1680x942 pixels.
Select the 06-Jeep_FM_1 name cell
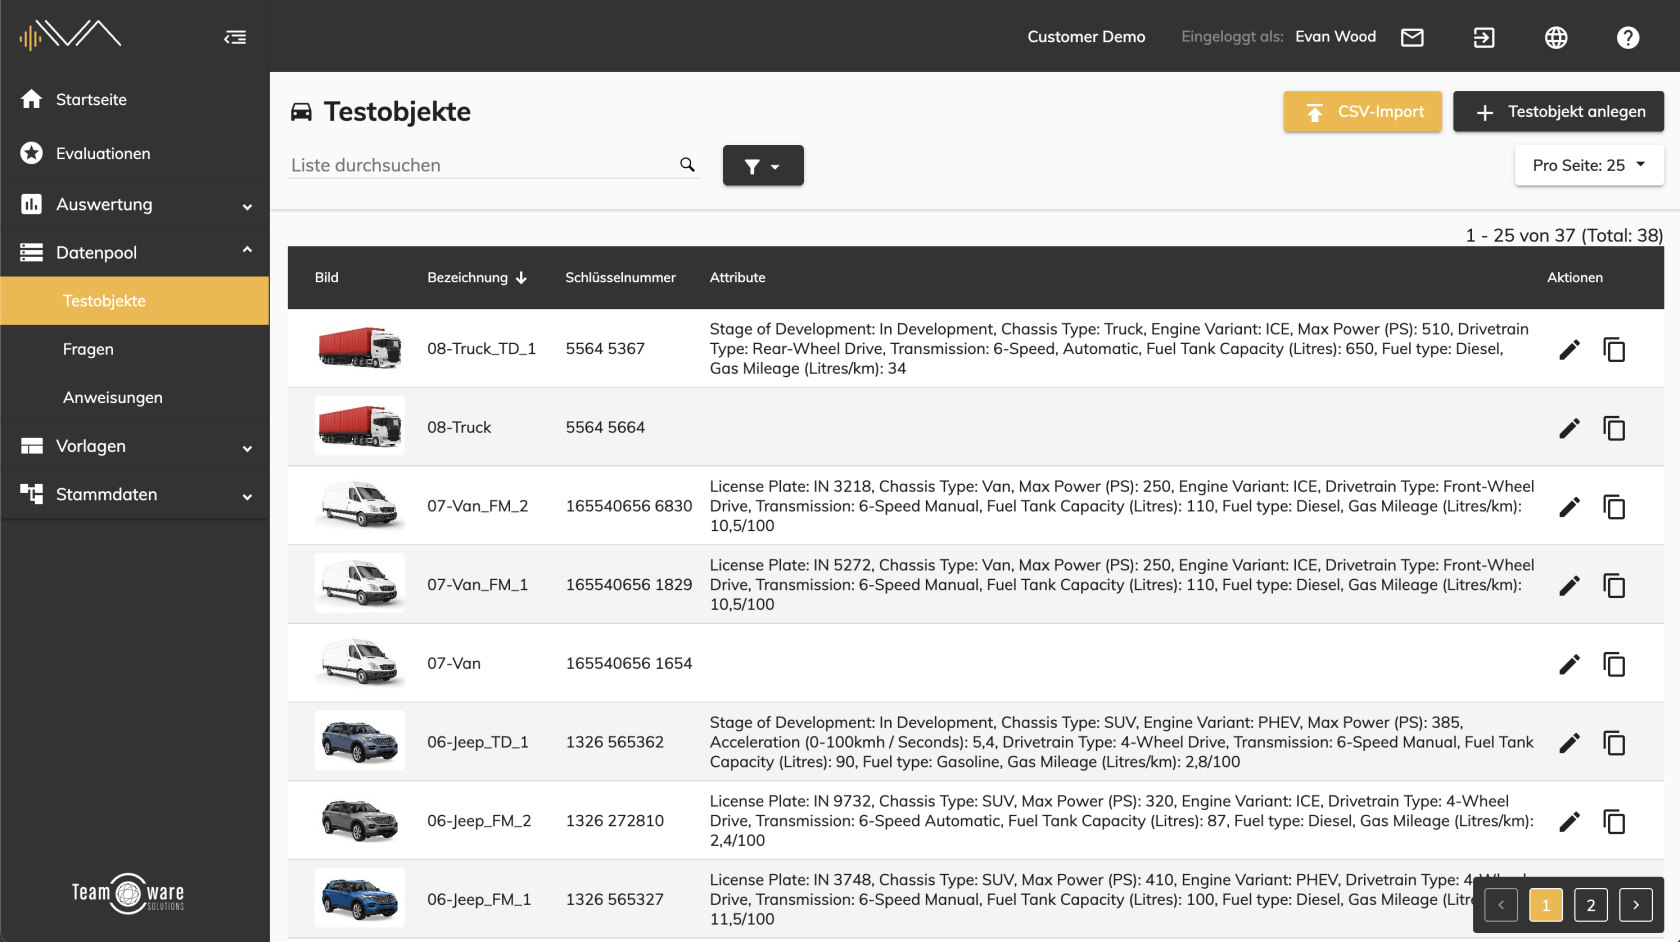[x=479, y=899]
